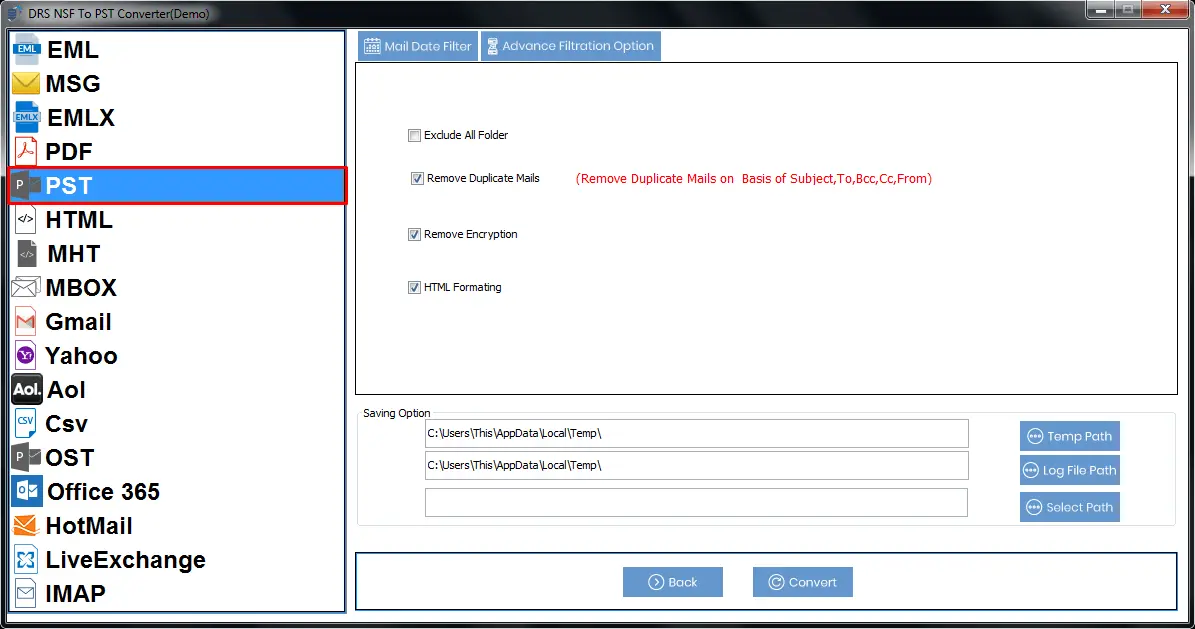Select the EML format icon
1195x629 pixels.
tap(26, 50)
